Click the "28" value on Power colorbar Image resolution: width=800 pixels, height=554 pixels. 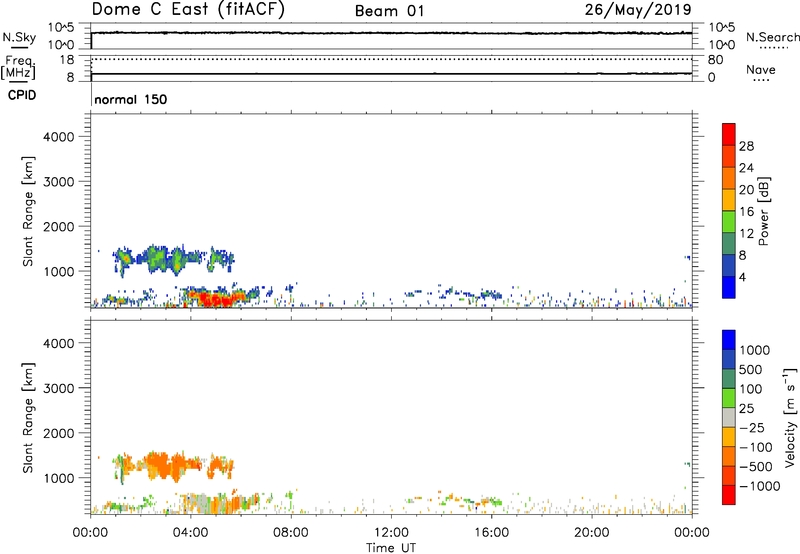click(x=746, y=146)
